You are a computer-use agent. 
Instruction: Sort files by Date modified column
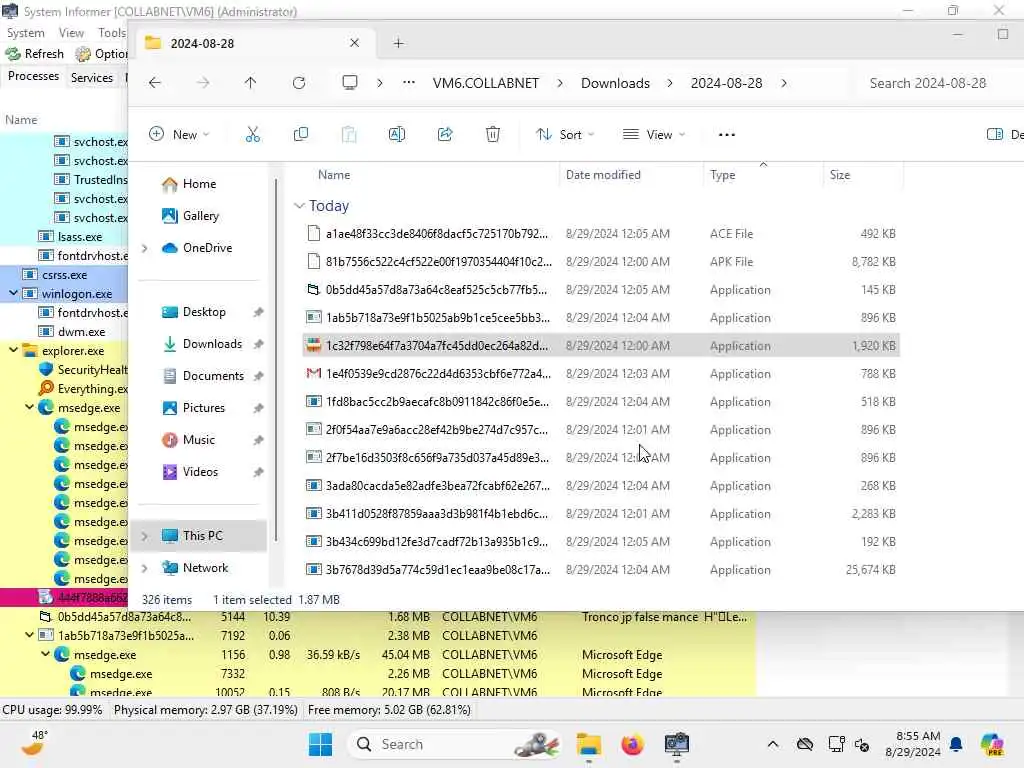[603, 175]
